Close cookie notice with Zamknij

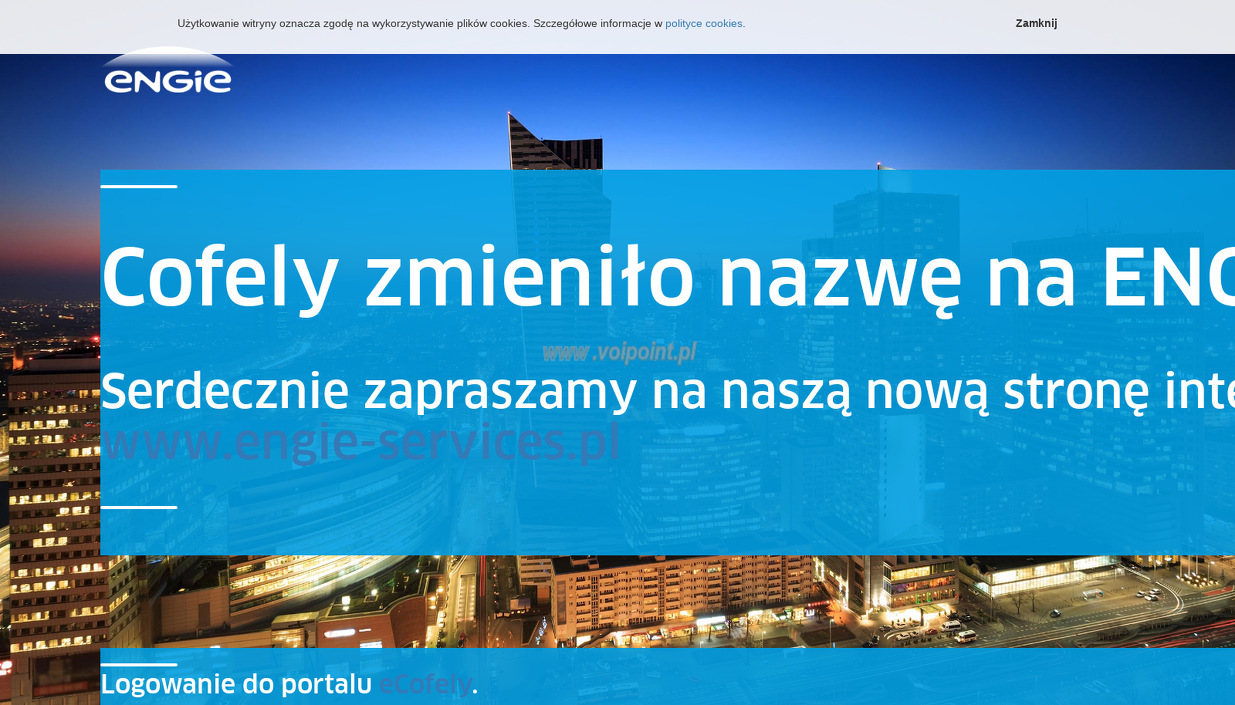[x=1036, y=23]
